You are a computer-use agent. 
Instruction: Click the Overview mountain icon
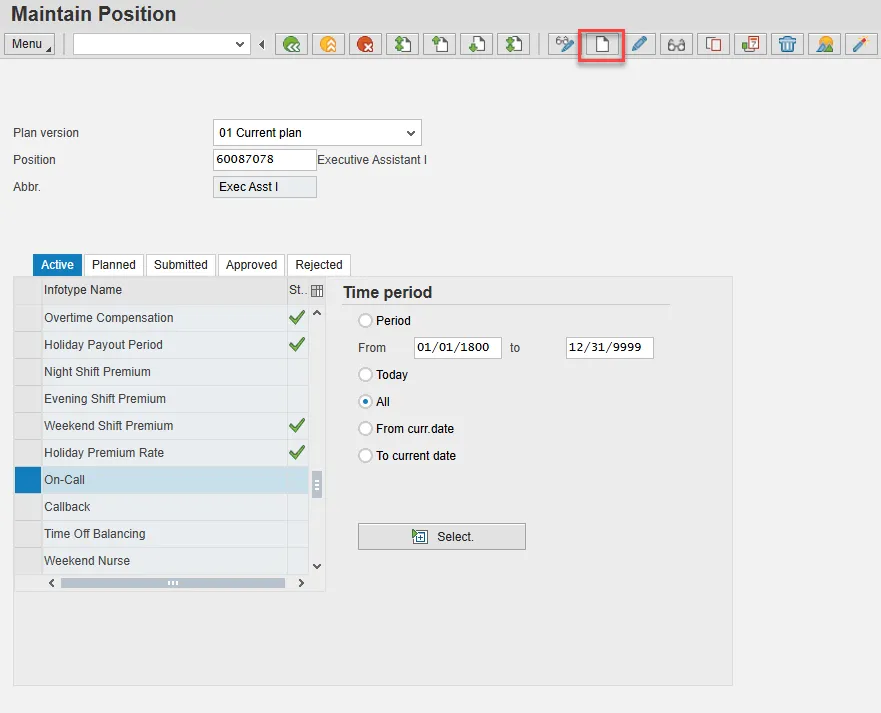tap(824, 44)
